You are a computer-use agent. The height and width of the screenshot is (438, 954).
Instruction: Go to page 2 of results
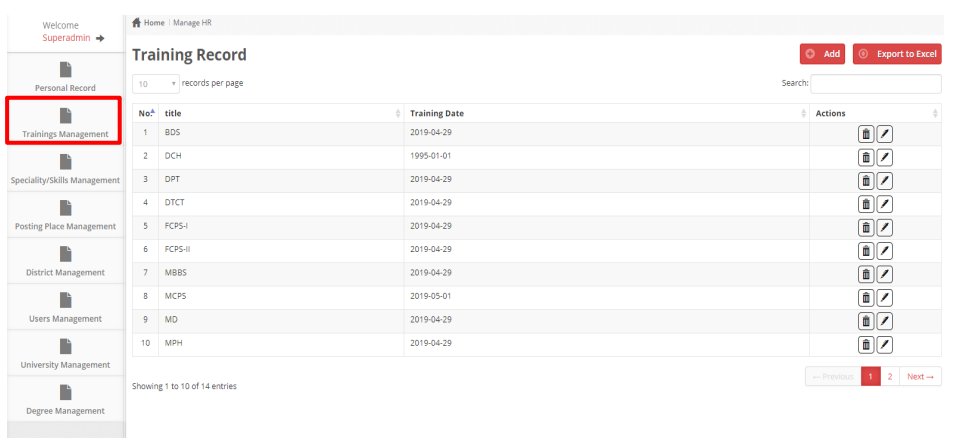click(x=889, y=376)
